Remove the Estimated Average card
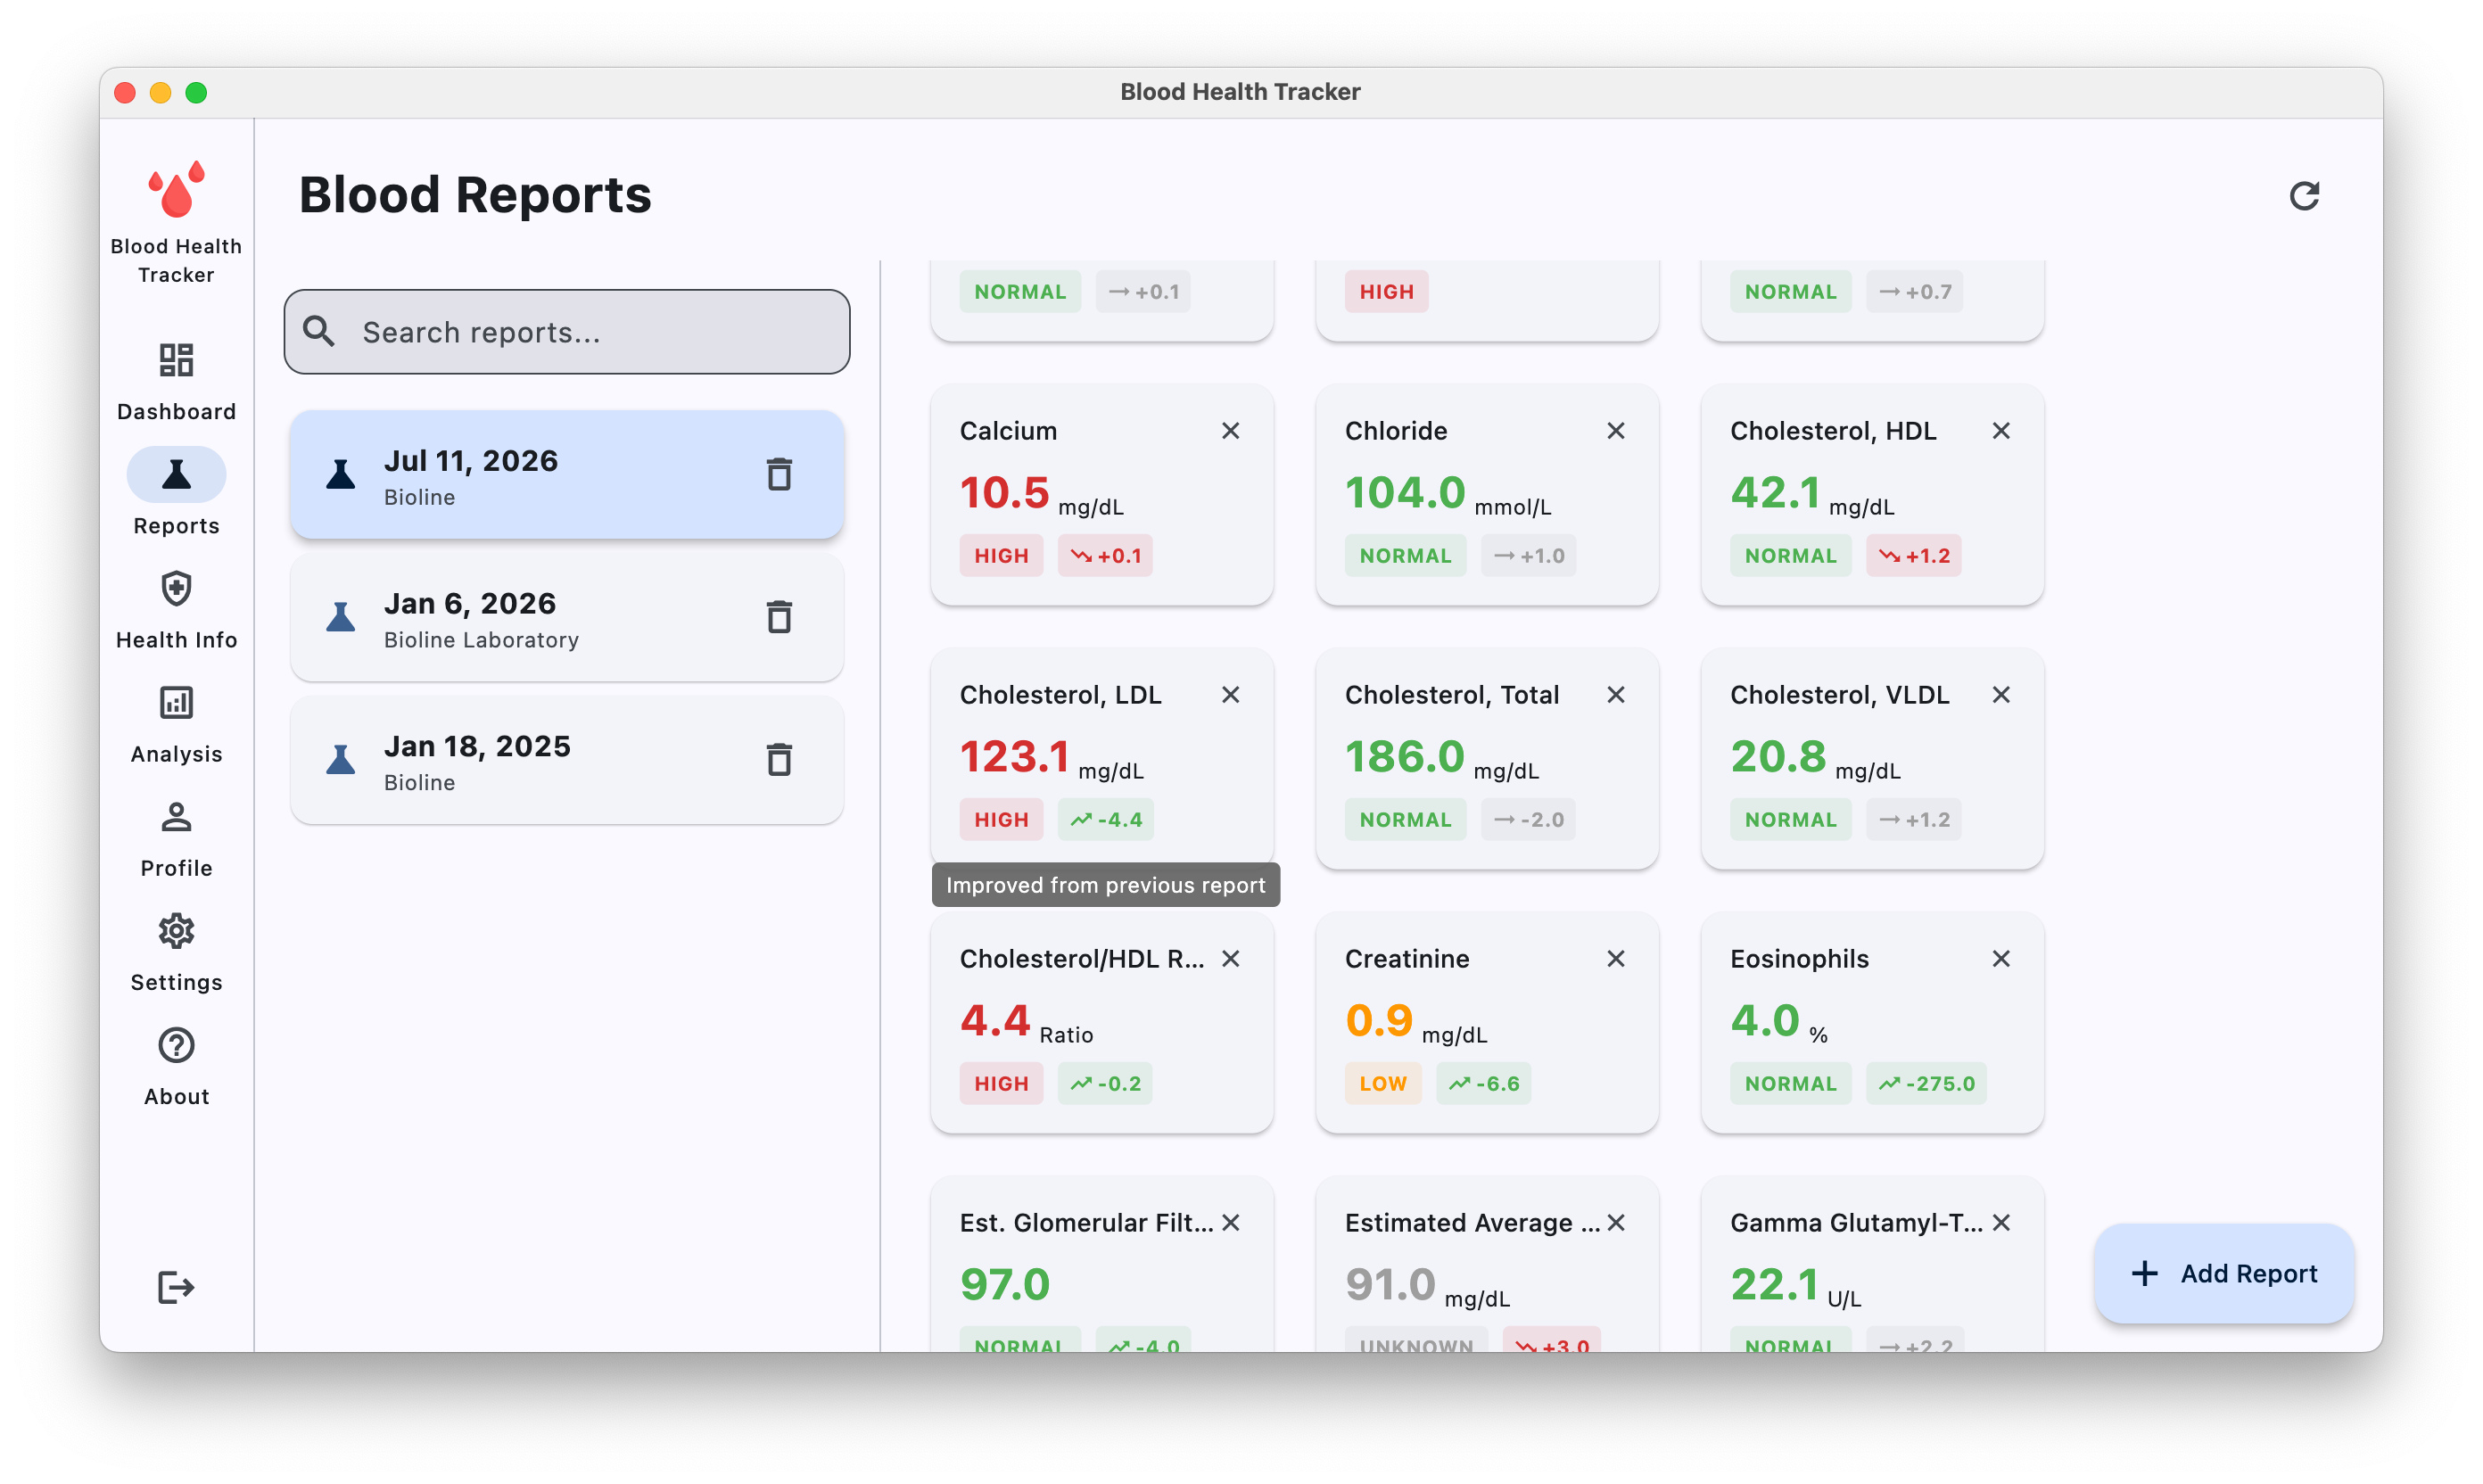2483x1484 pixels. [x=1615, y=1223]
